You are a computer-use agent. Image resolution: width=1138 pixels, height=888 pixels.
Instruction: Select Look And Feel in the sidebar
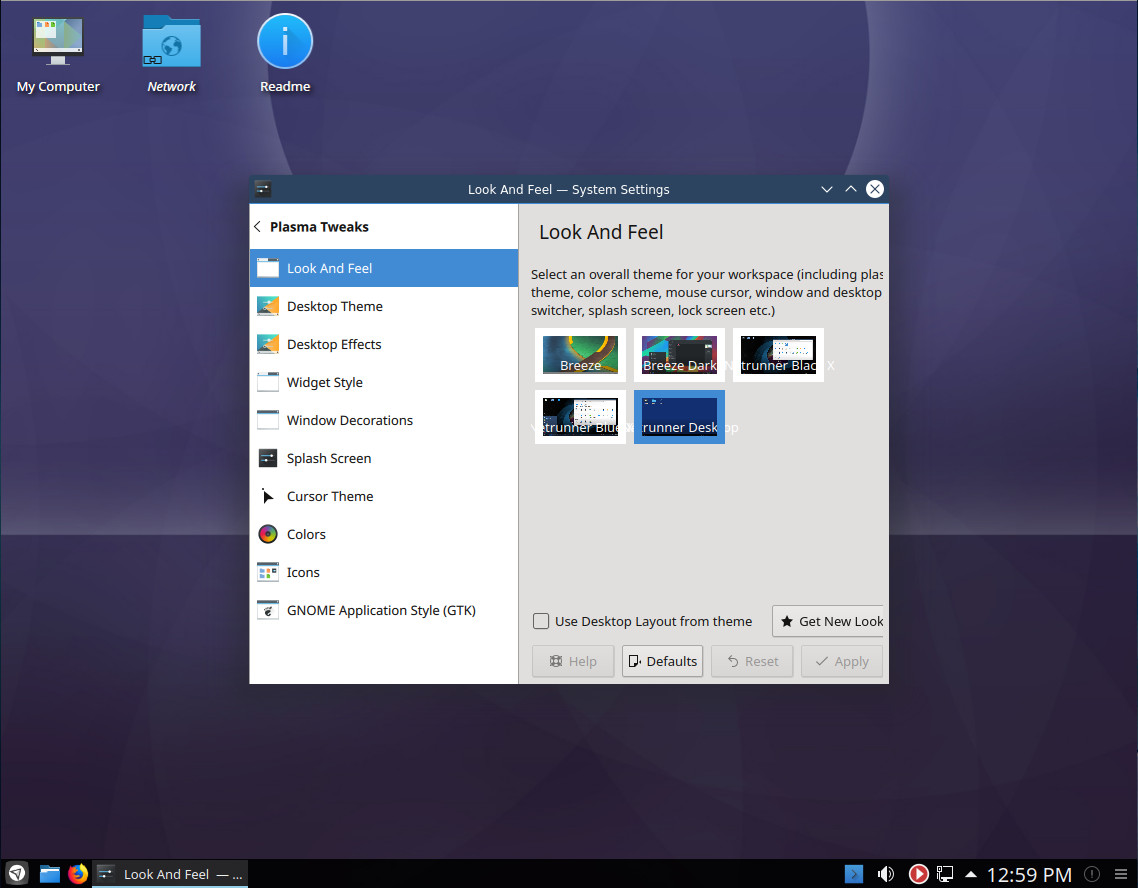(383, 268)
